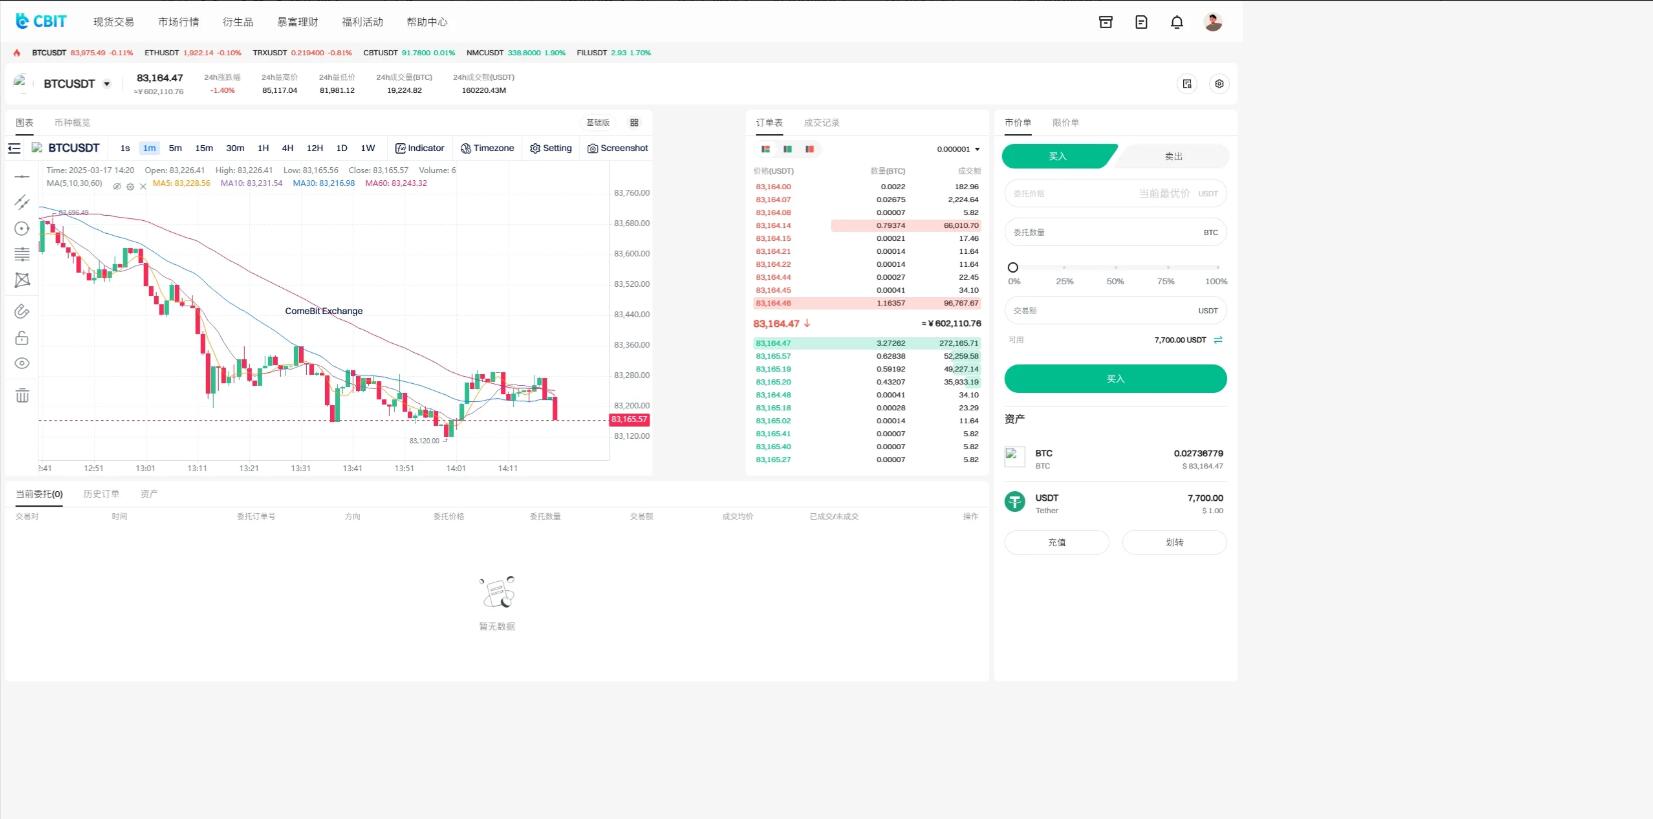This screenshot has width=1653, height=819.
Task: Click the 50% mark on the amount slider
Action: (1115, 268)
